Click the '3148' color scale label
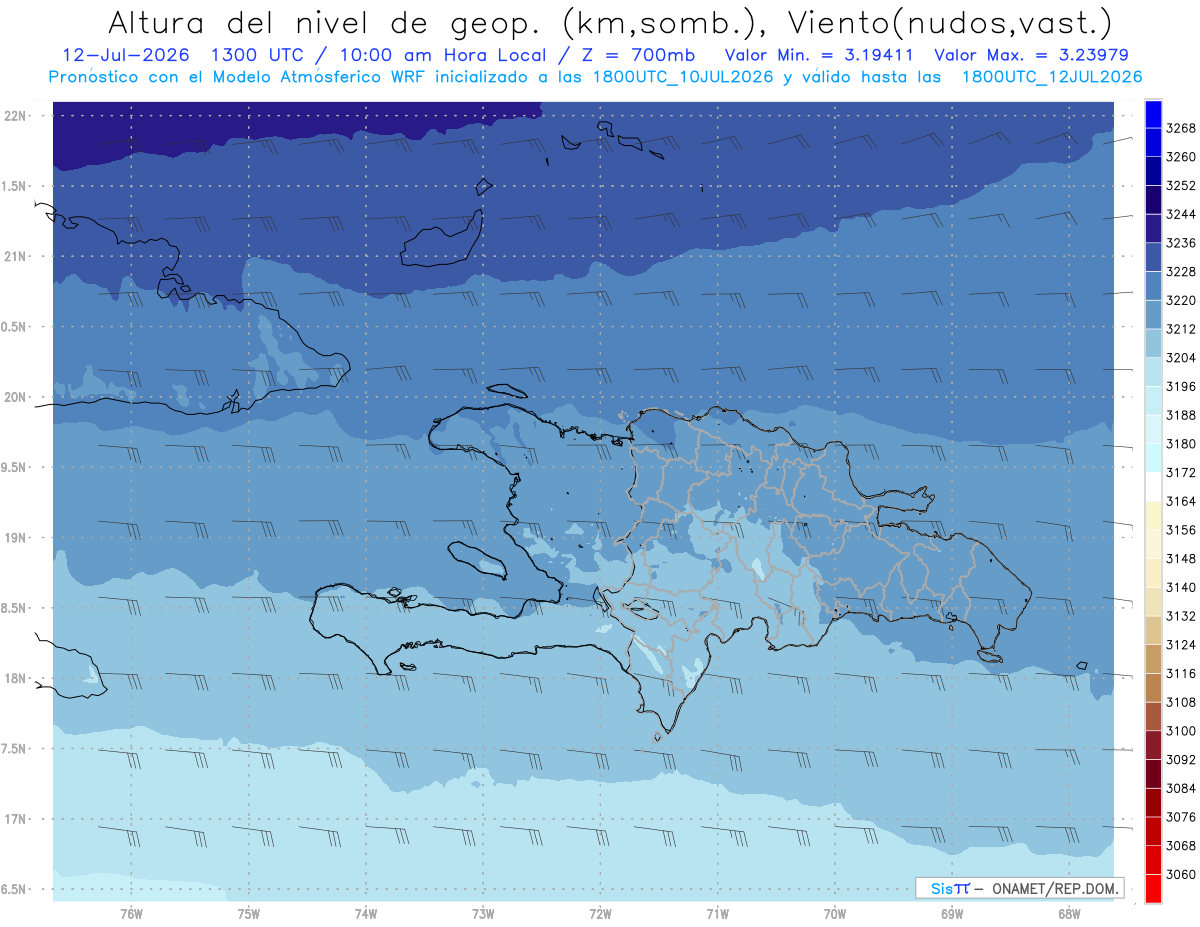 [x=1181, y=559]
